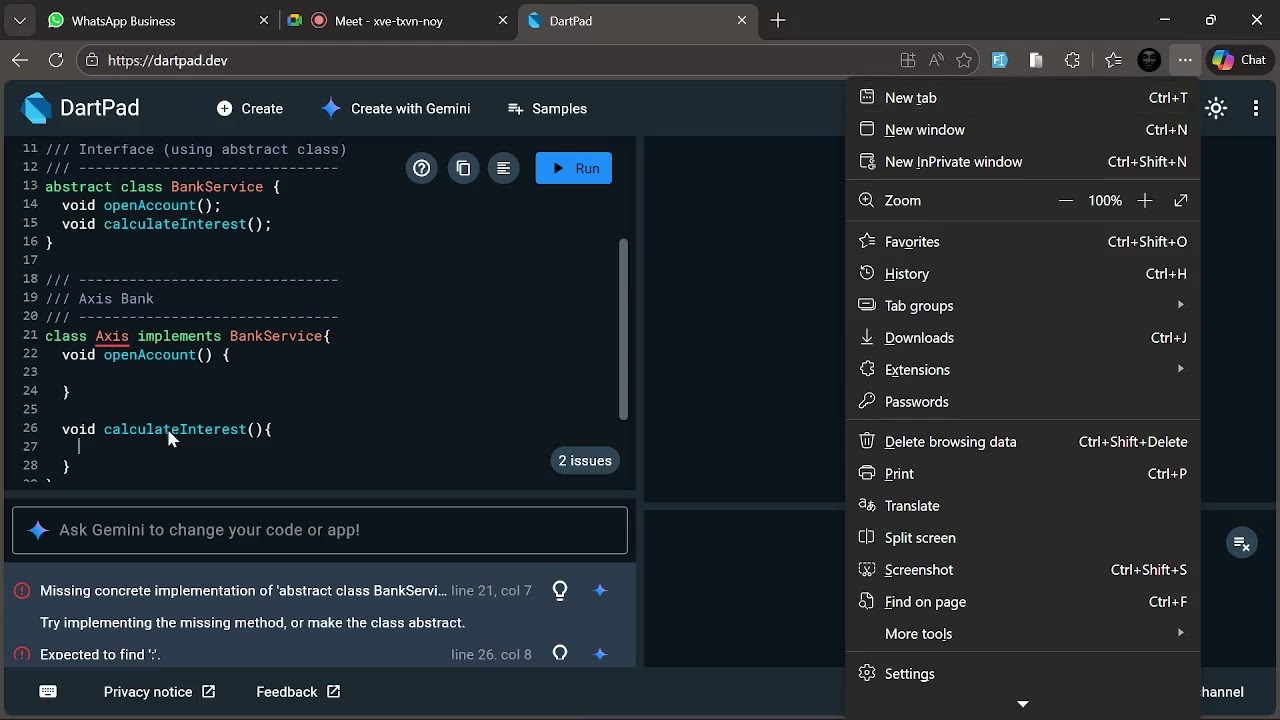Open DartPad vertical dots menu
Image resolution: width=1280 pixels, height=720 pixels.
1256,108
